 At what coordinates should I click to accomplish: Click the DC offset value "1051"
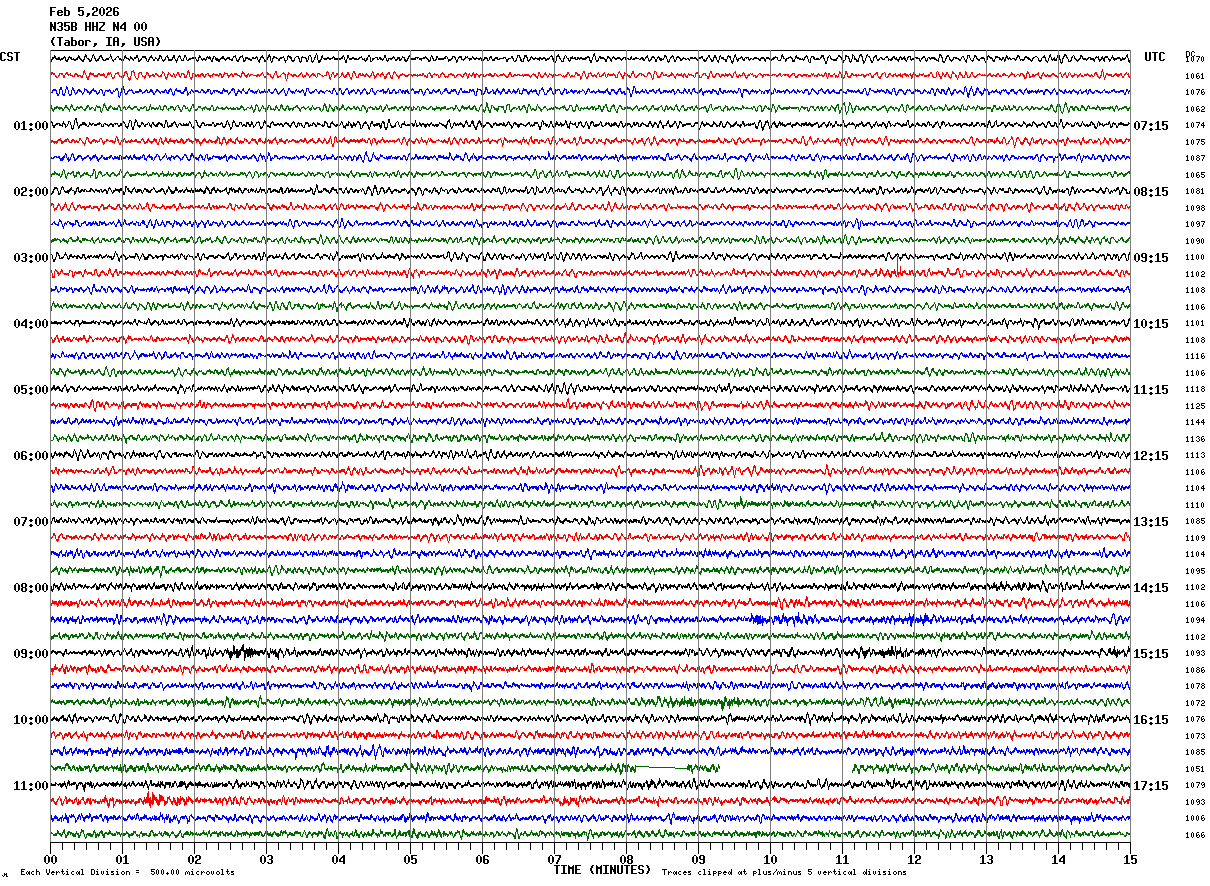pyautogui.click(x=1195, y=769)
